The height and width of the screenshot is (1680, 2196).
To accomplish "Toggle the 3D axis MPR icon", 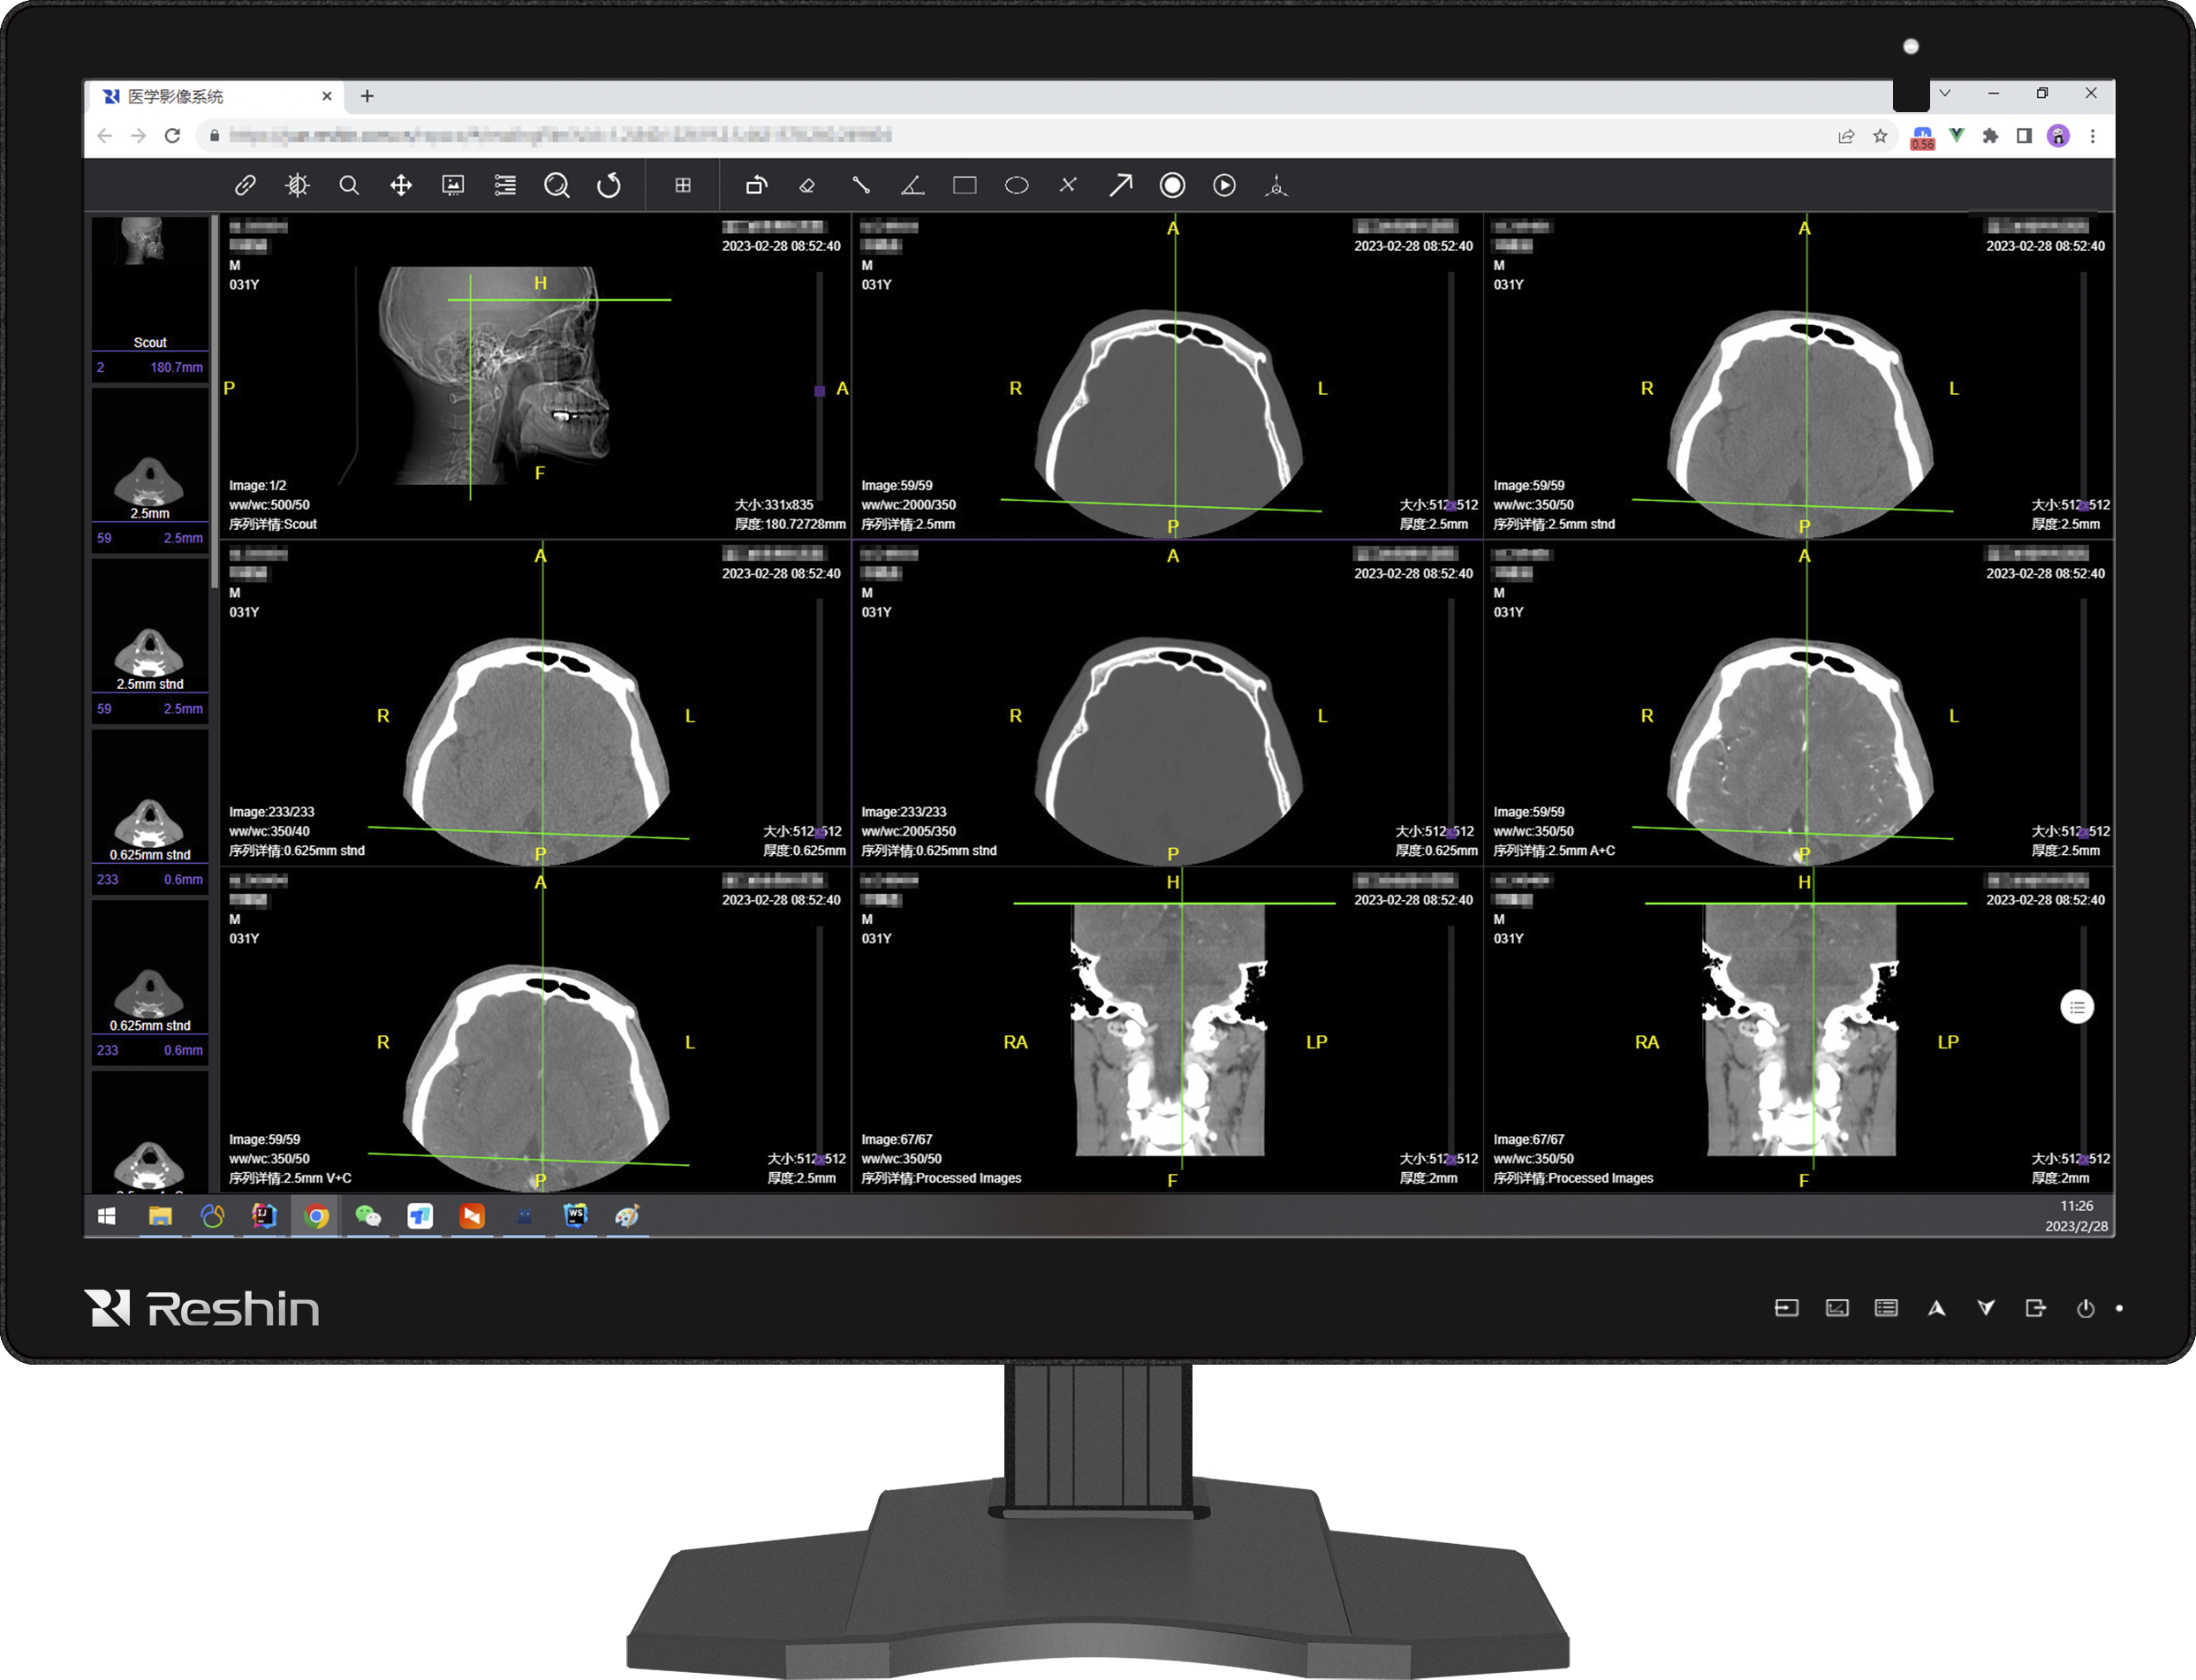I will click(x=1276, y=185).
